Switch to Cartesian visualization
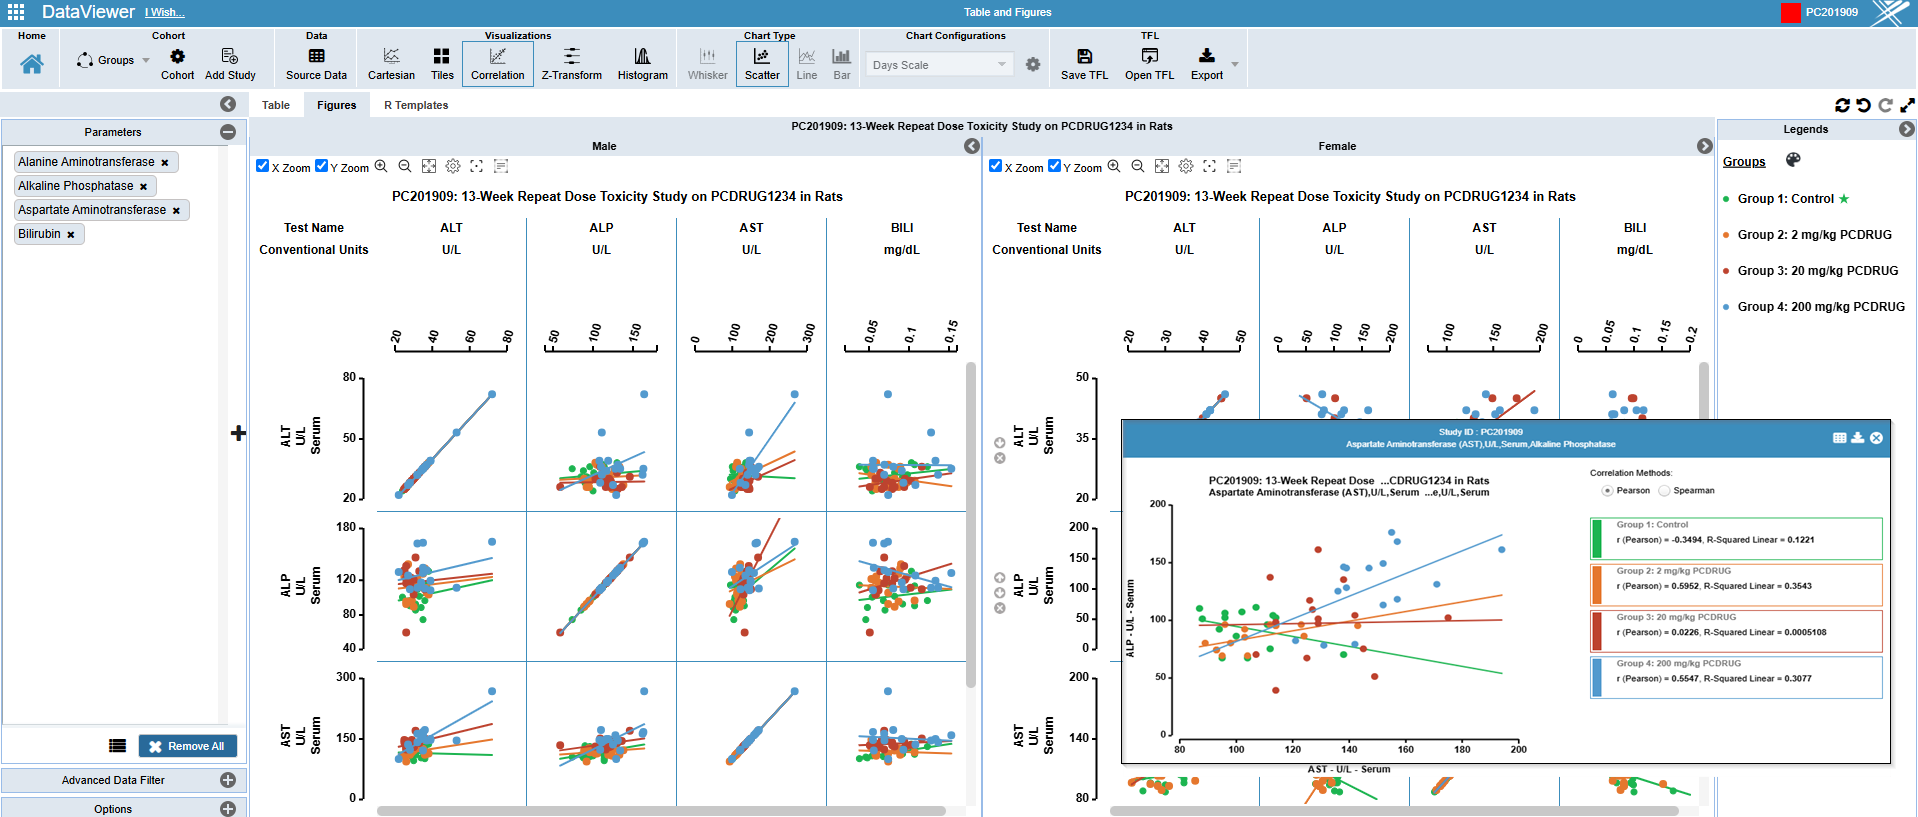The width and height of the screenshot is (1918, 817). coord(391,64)
